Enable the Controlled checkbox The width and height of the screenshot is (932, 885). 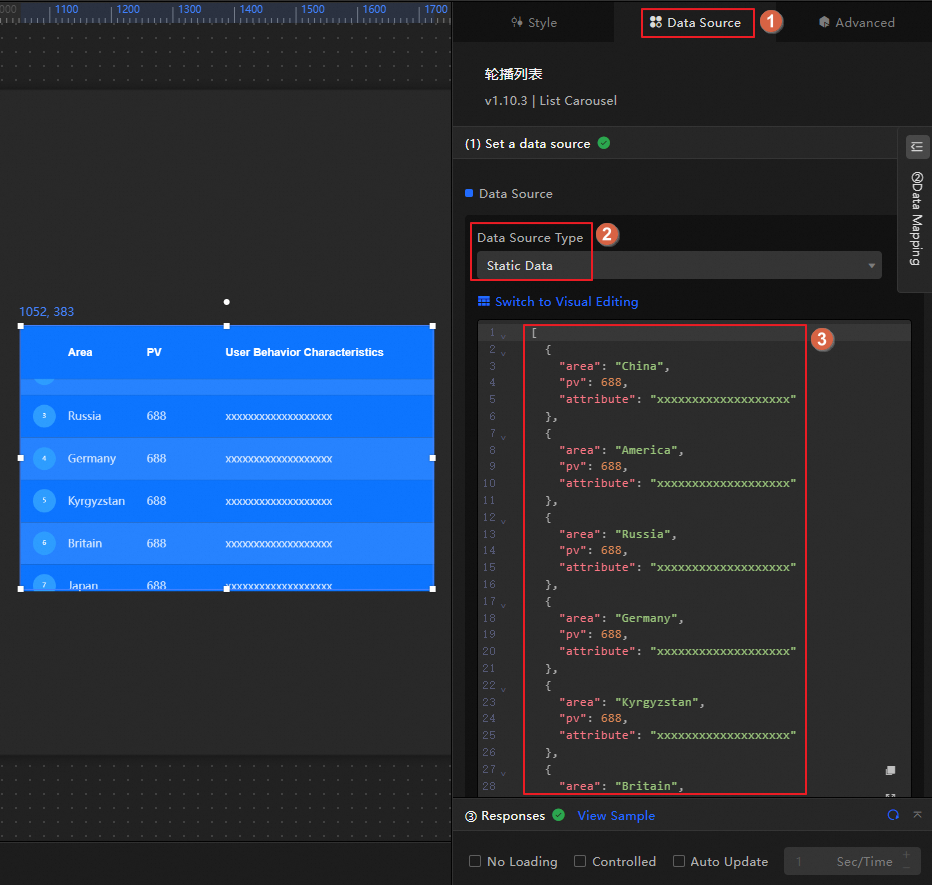(580, 861)
